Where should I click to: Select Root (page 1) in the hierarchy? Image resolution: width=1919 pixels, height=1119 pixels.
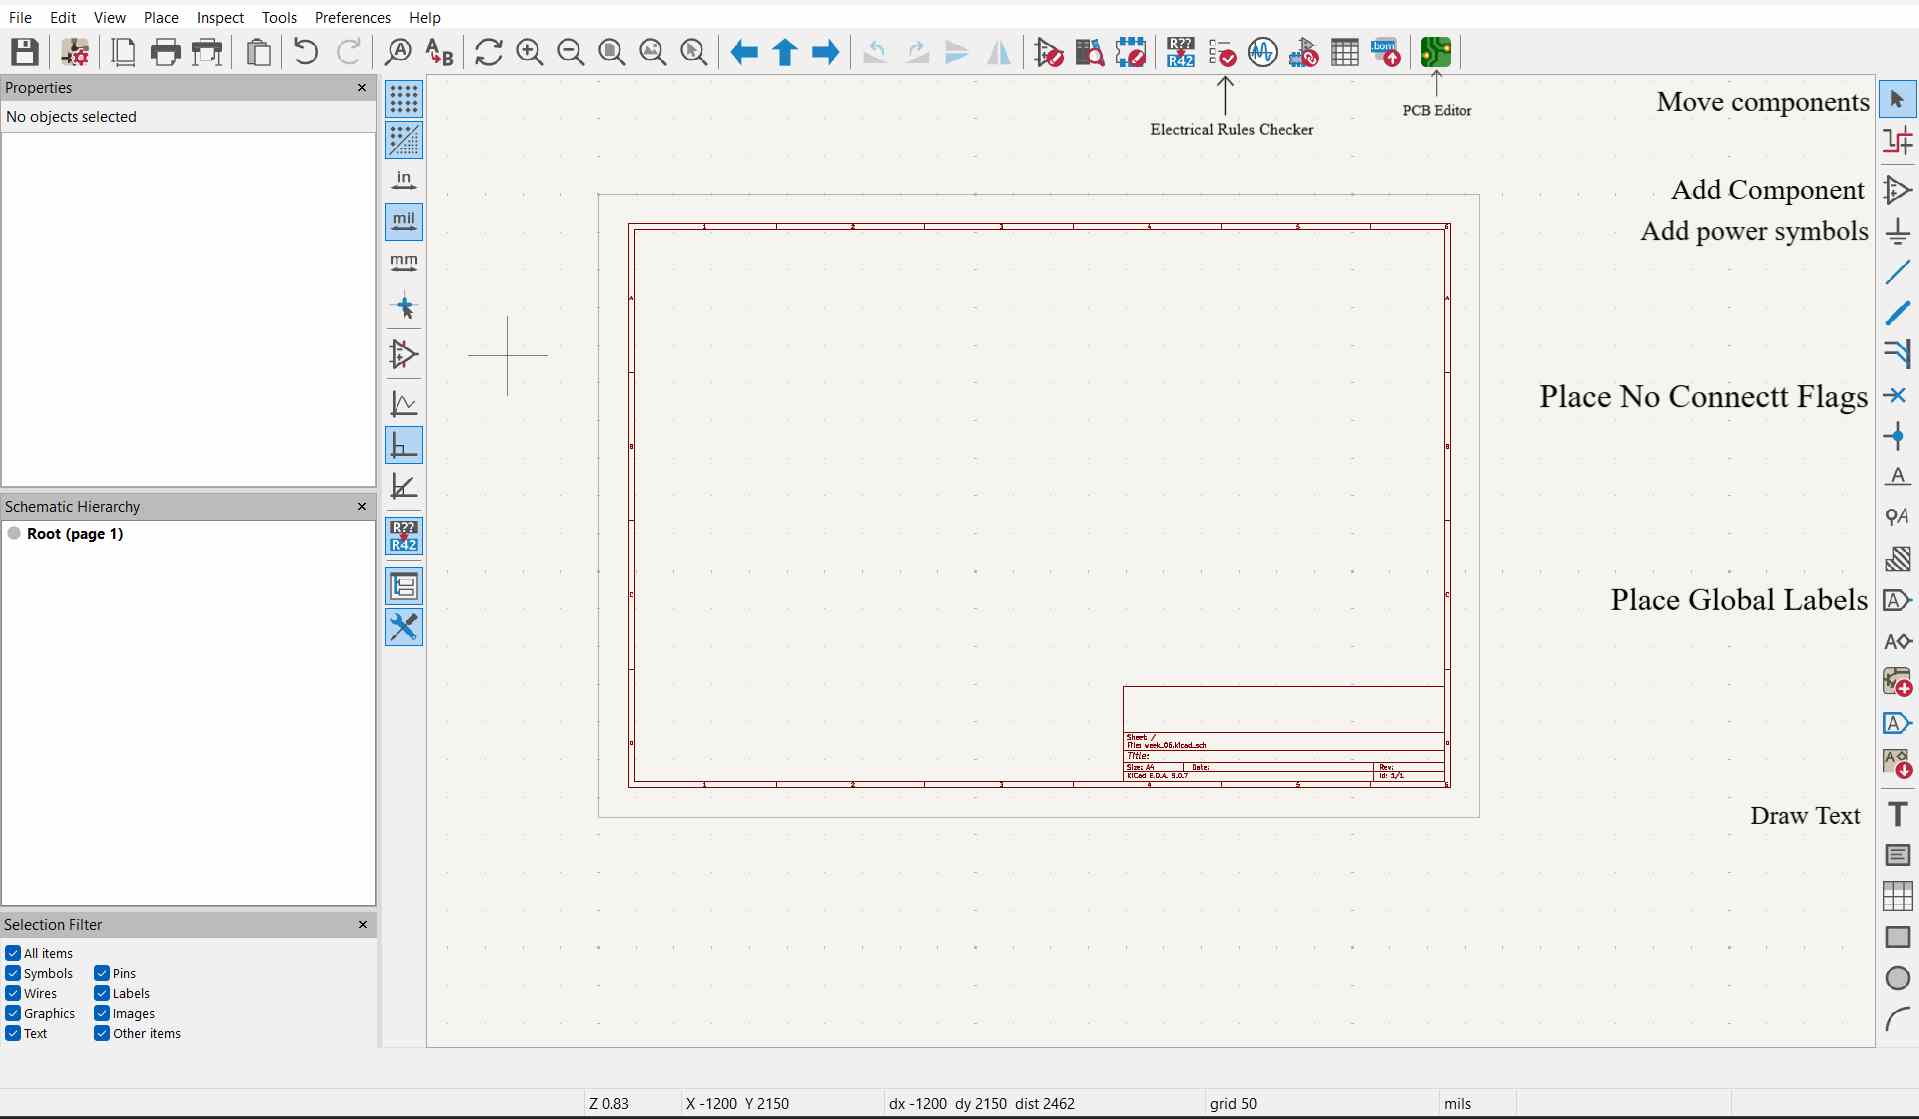point(75,534)
